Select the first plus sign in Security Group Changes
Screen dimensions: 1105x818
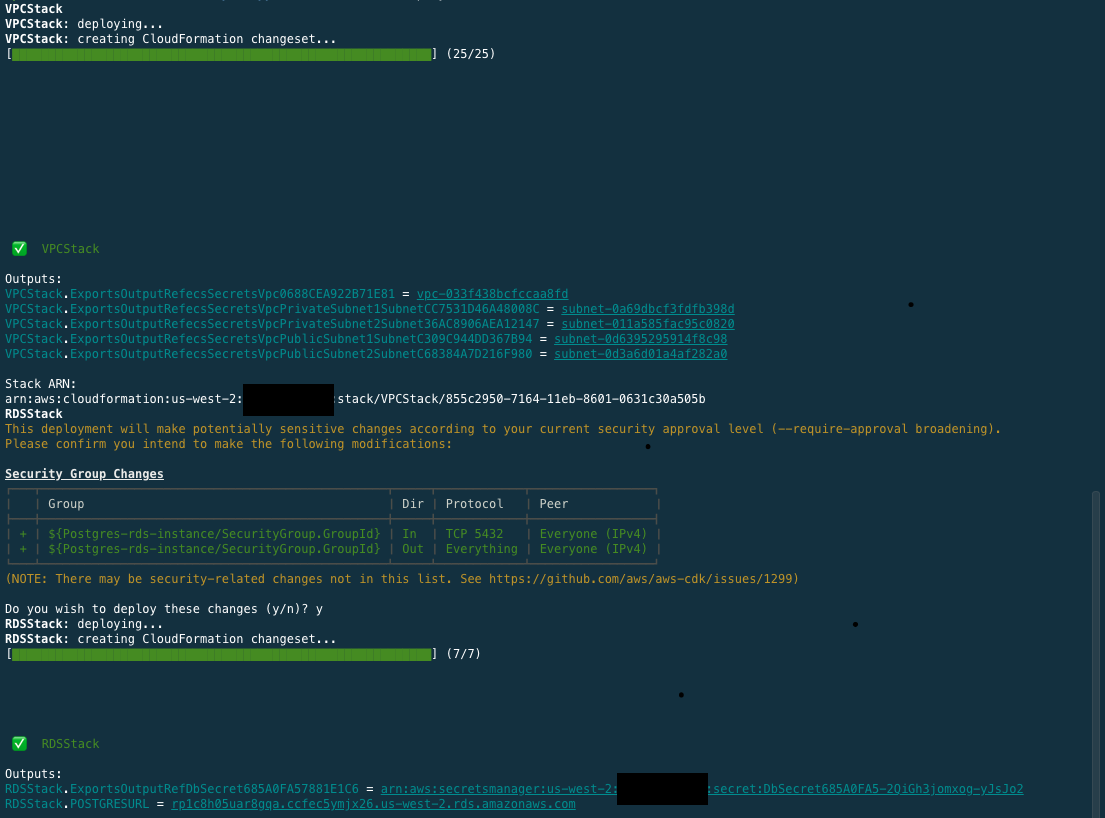(22, 533)
